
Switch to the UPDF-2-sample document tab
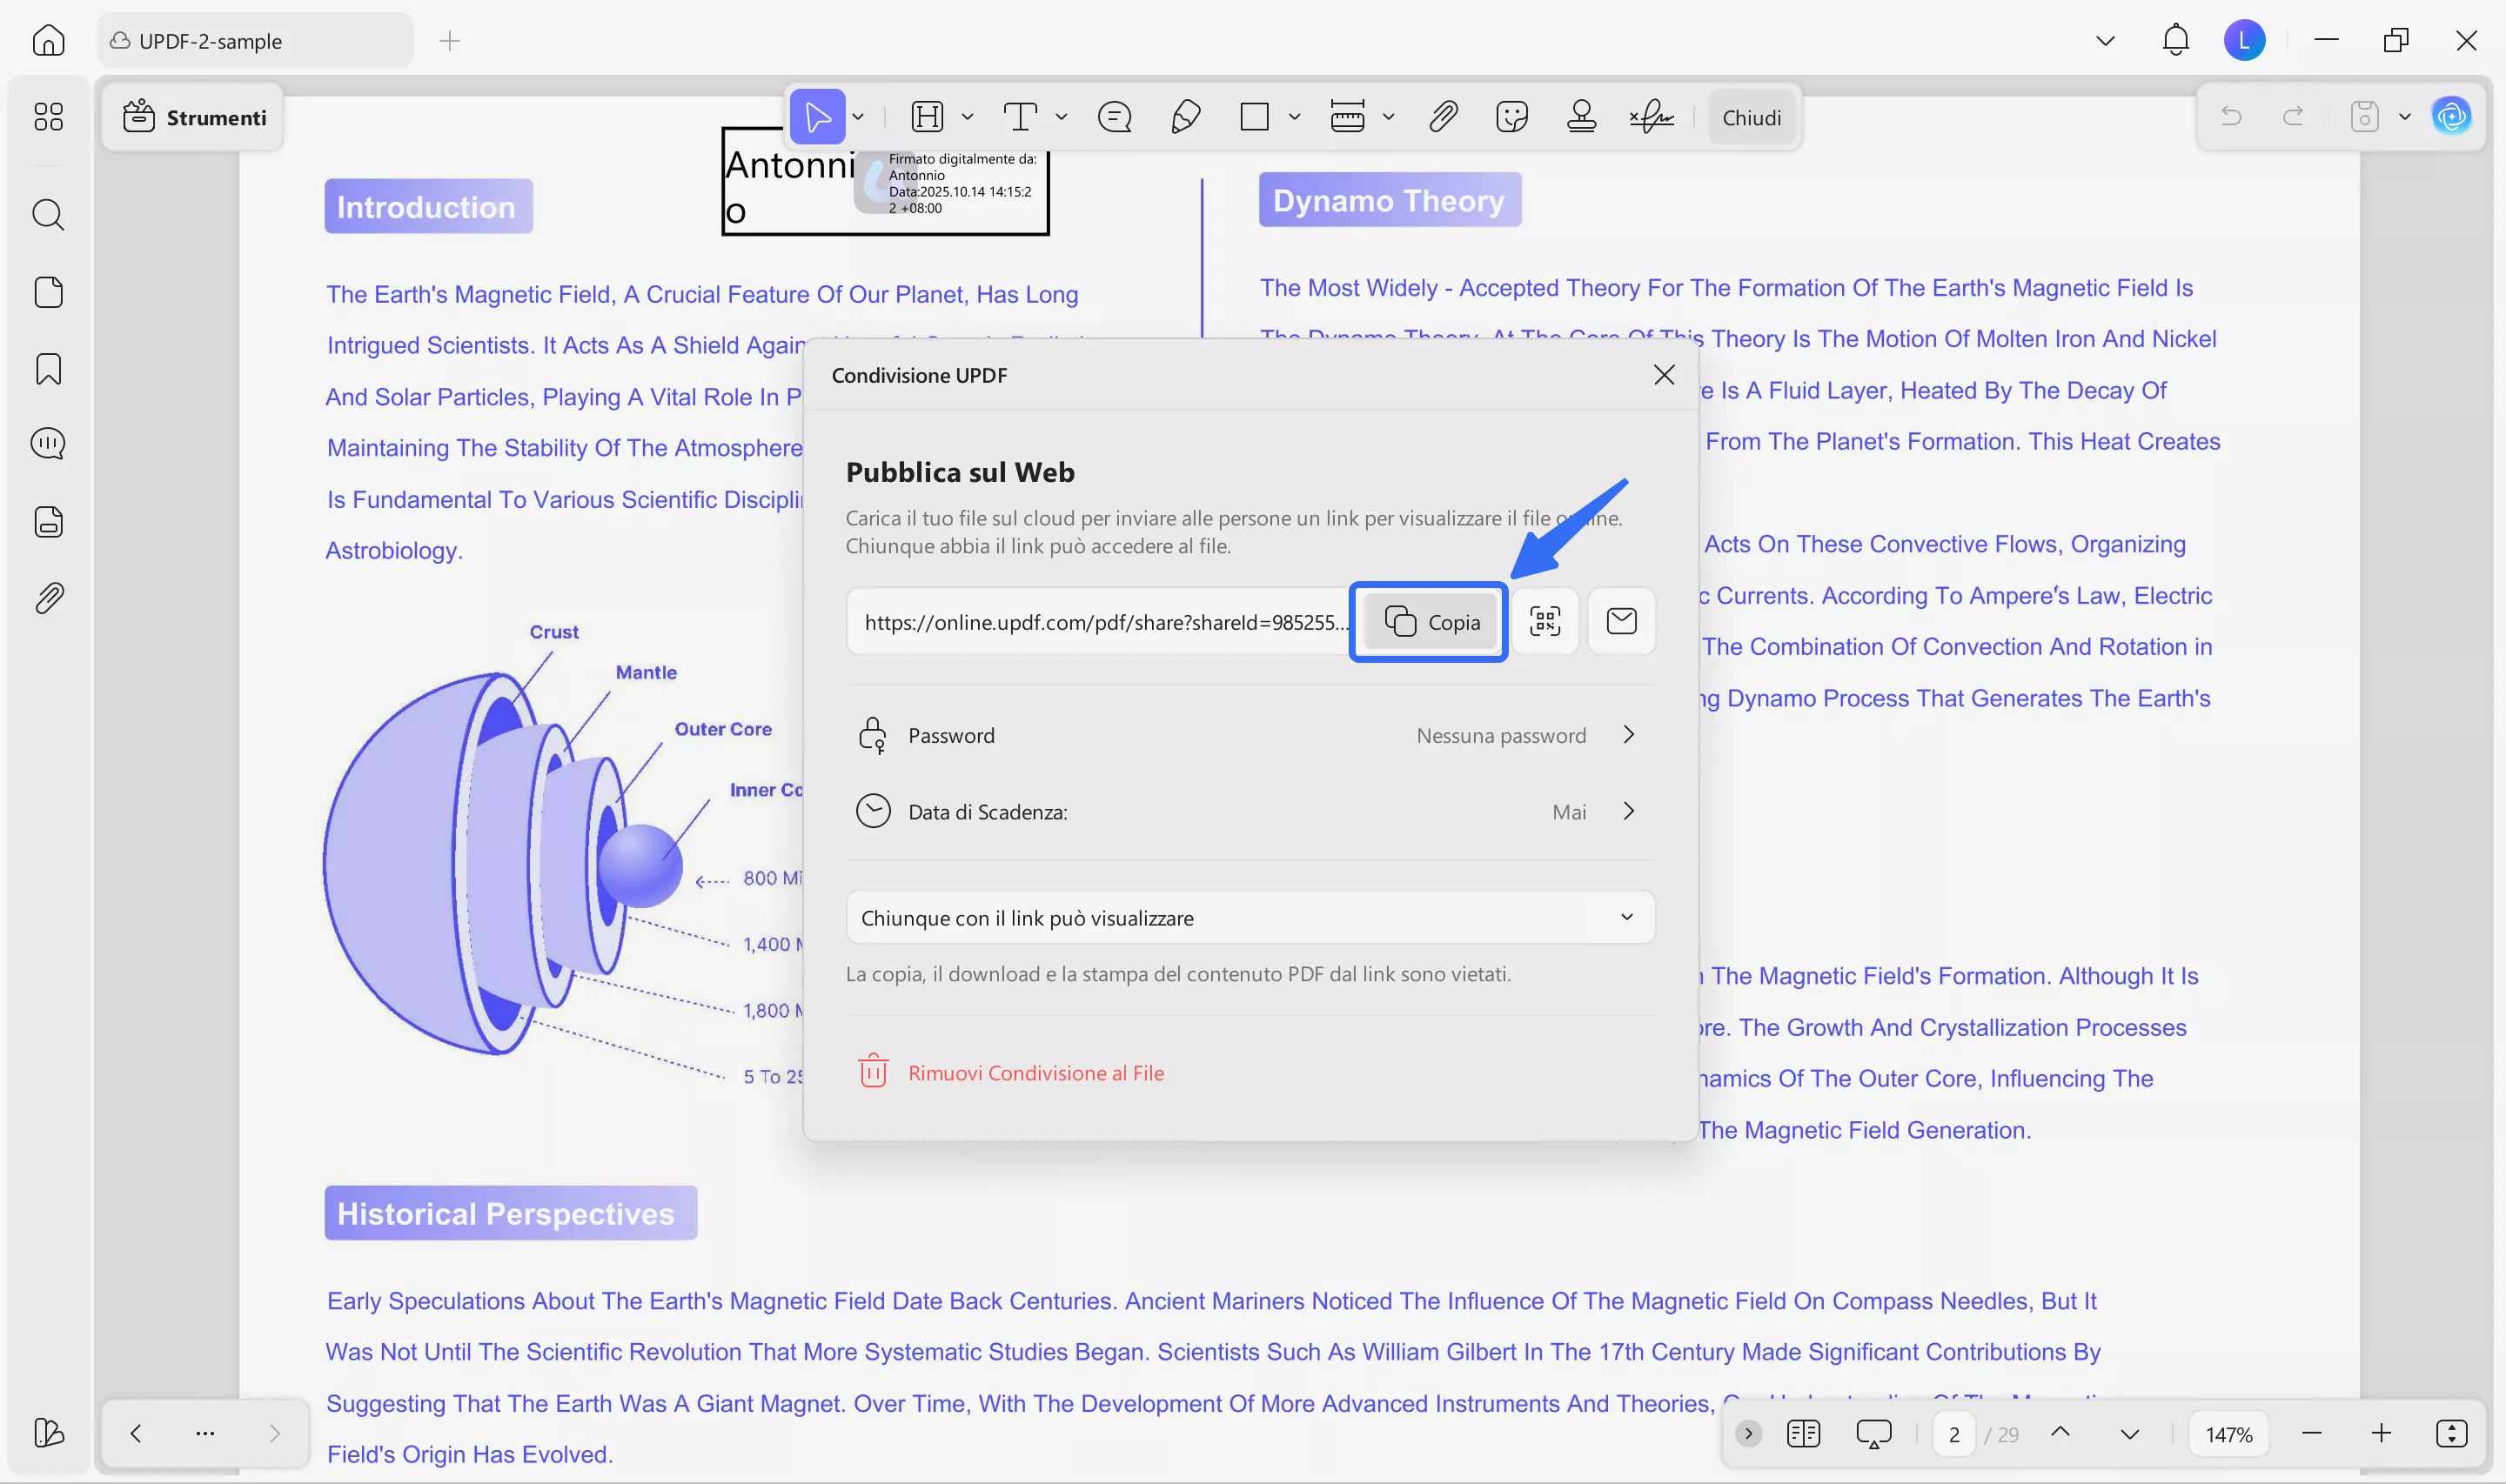pos(253,40)
